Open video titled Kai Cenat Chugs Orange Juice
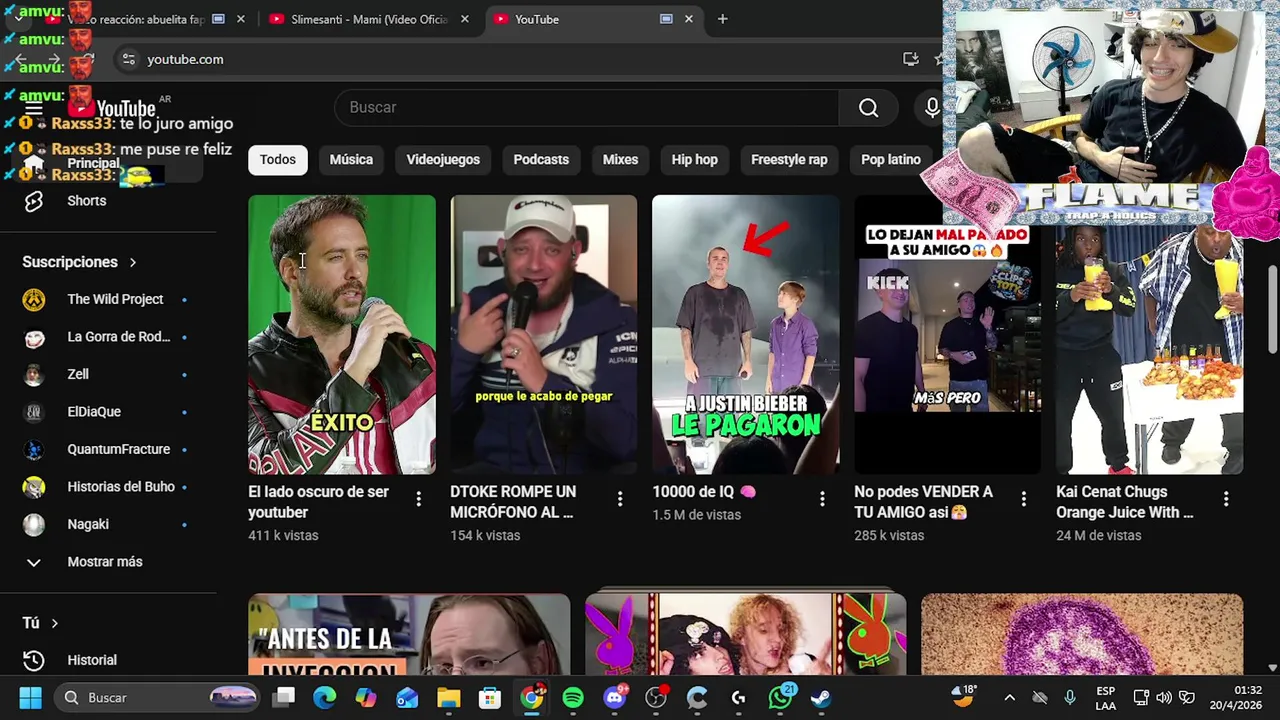 point(1125,502)
